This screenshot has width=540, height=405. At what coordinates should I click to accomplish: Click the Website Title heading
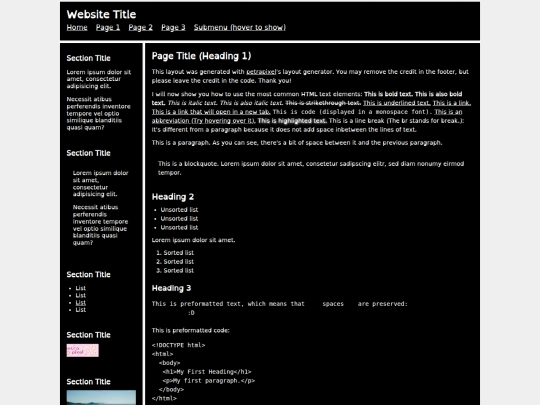click(101, 14)
